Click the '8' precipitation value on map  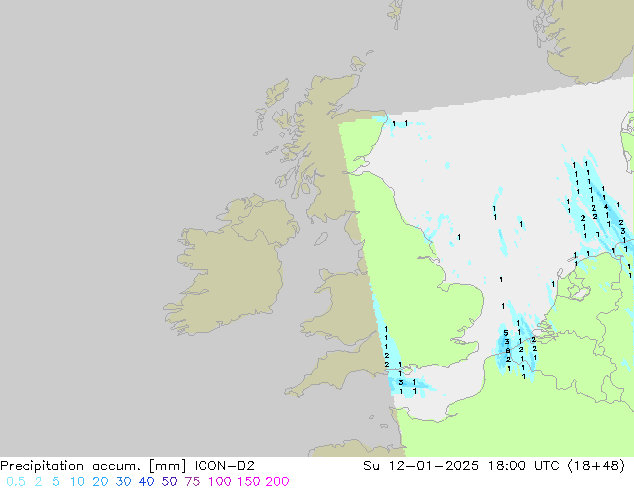coord(507,351)
